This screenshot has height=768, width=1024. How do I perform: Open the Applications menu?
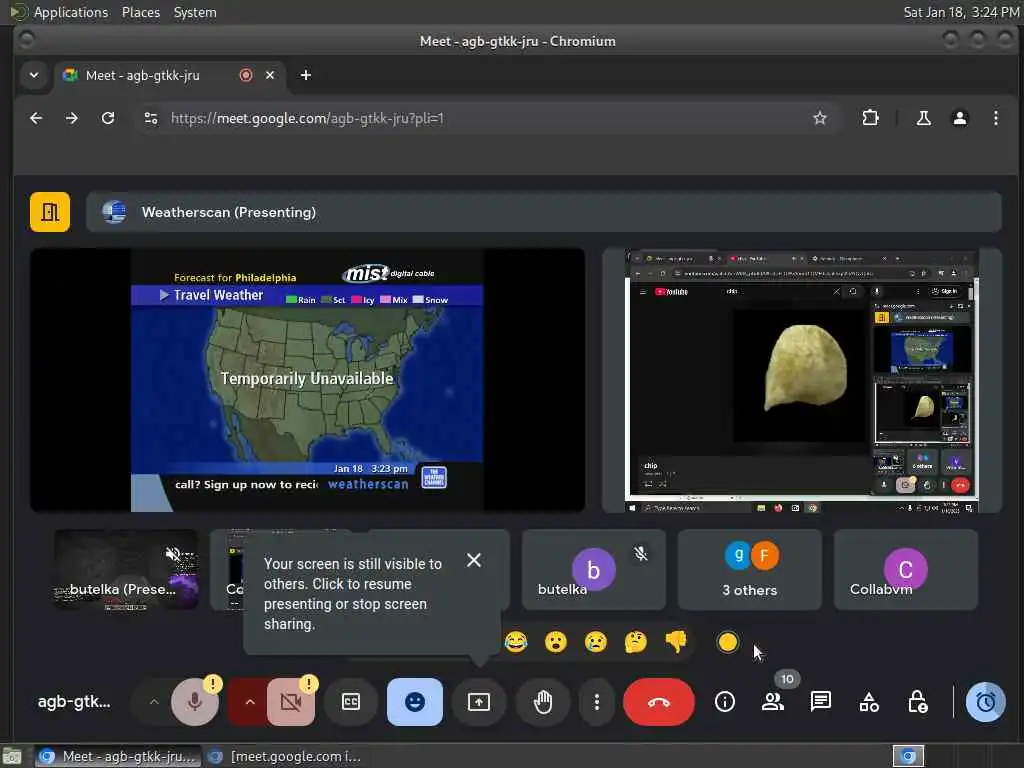pos(71,12)
